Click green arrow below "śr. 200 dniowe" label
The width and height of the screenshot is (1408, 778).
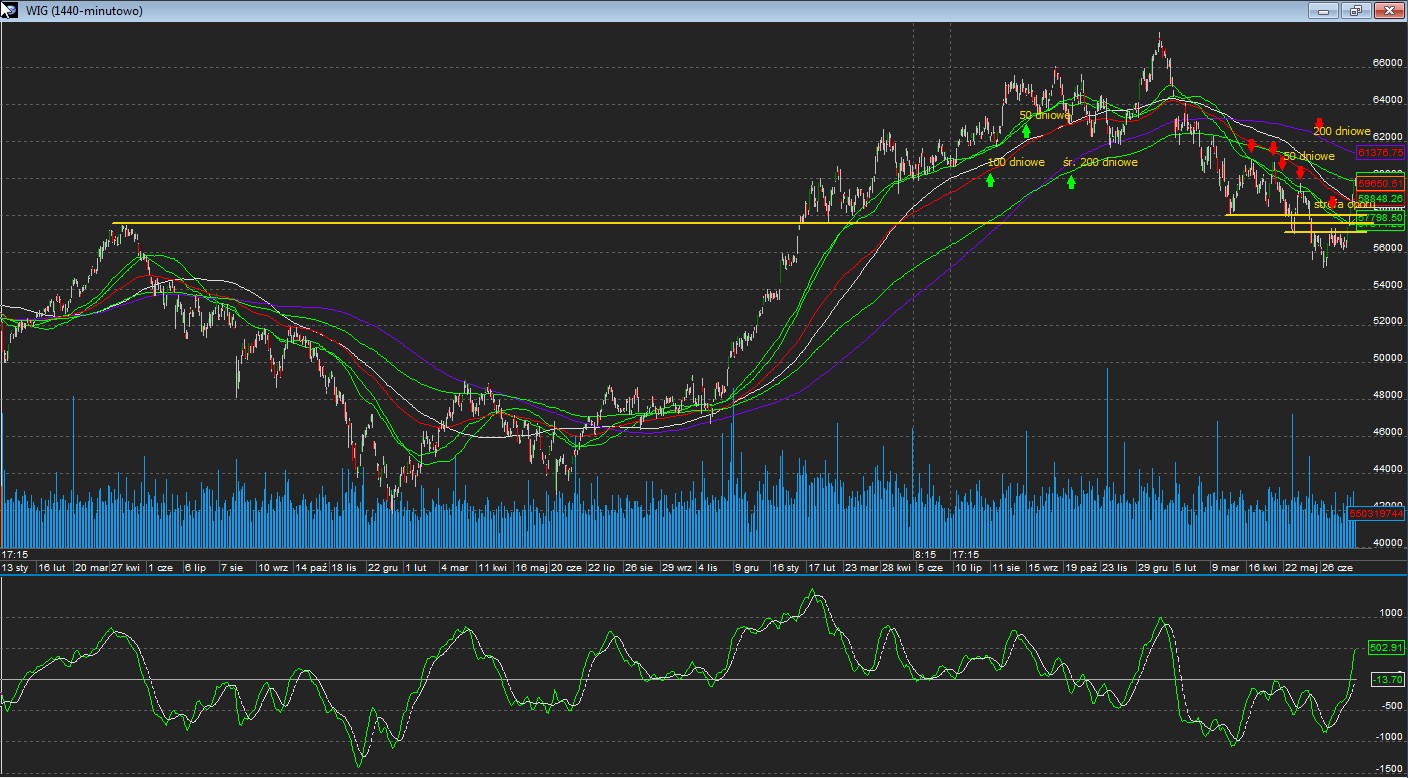click(x=1071, y=182)
